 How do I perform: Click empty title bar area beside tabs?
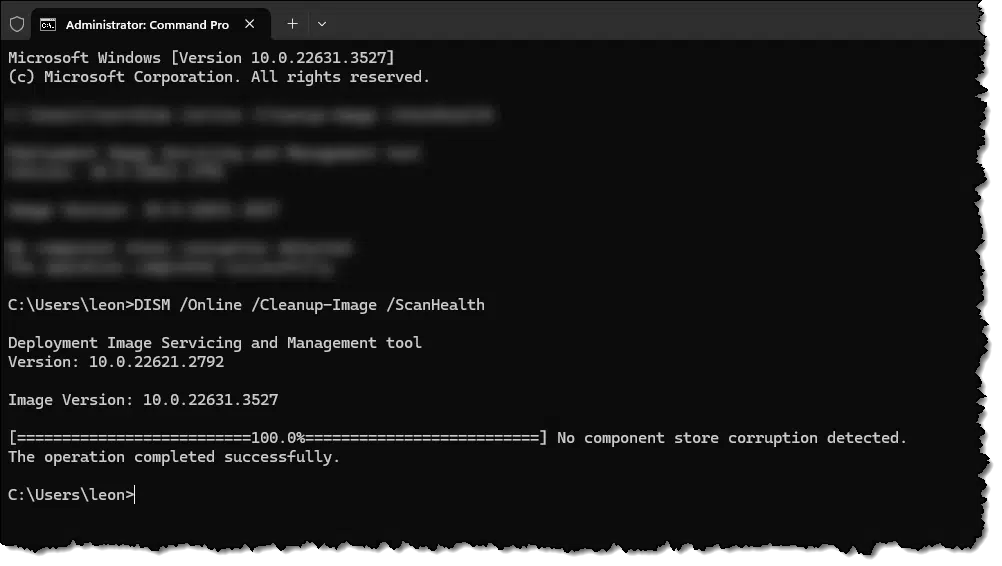[x=639, y=24]
